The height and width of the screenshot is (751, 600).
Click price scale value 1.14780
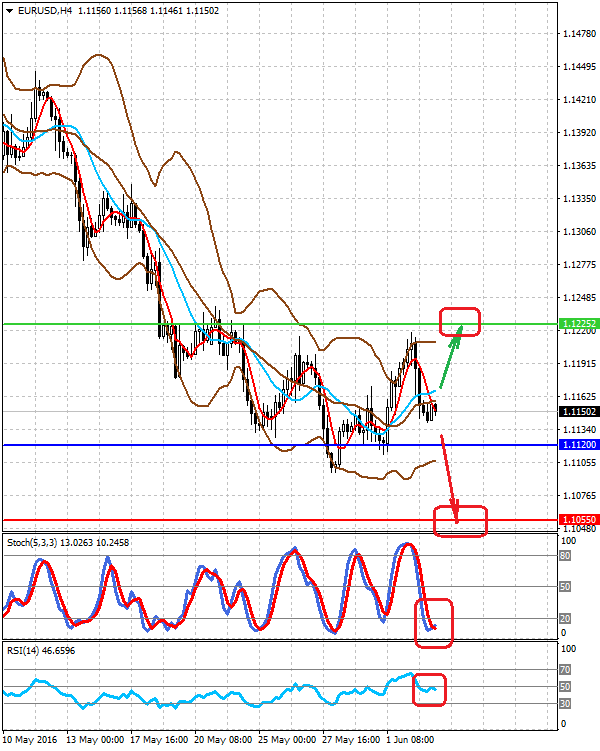click(579, 34)
